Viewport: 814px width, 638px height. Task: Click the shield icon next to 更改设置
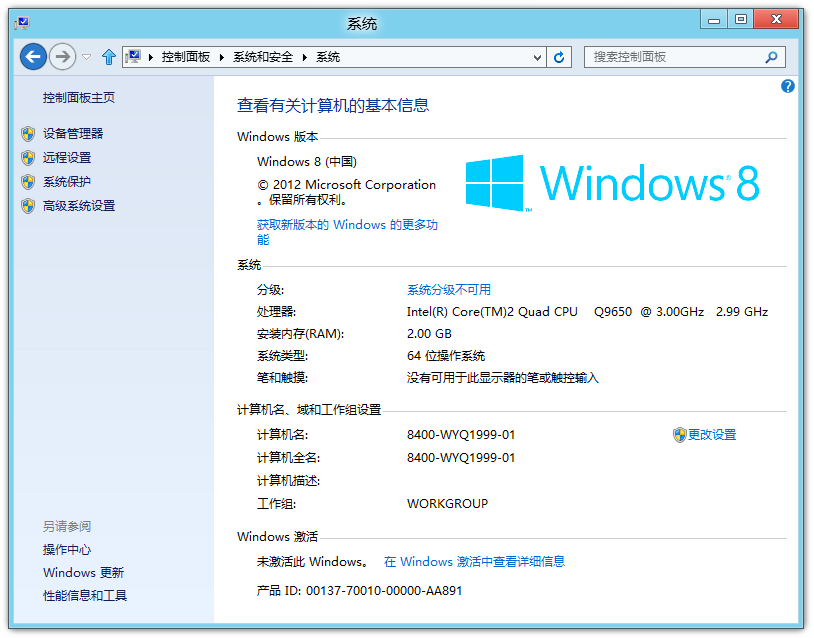680,435
